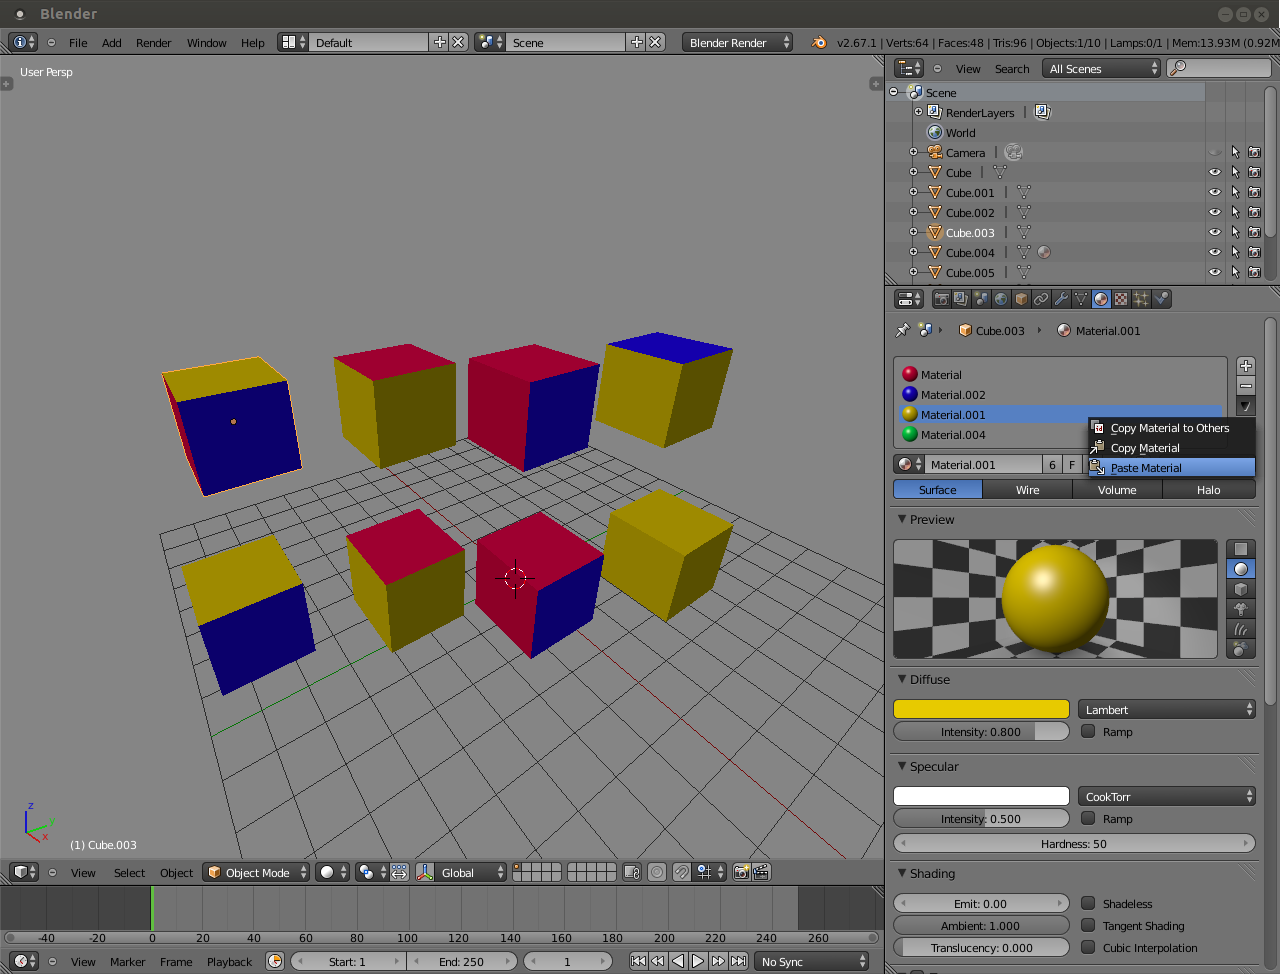This screenshot has height=974, width=1280.
Task: Enable Tangent Shading checkbox
Action: 1088,925
